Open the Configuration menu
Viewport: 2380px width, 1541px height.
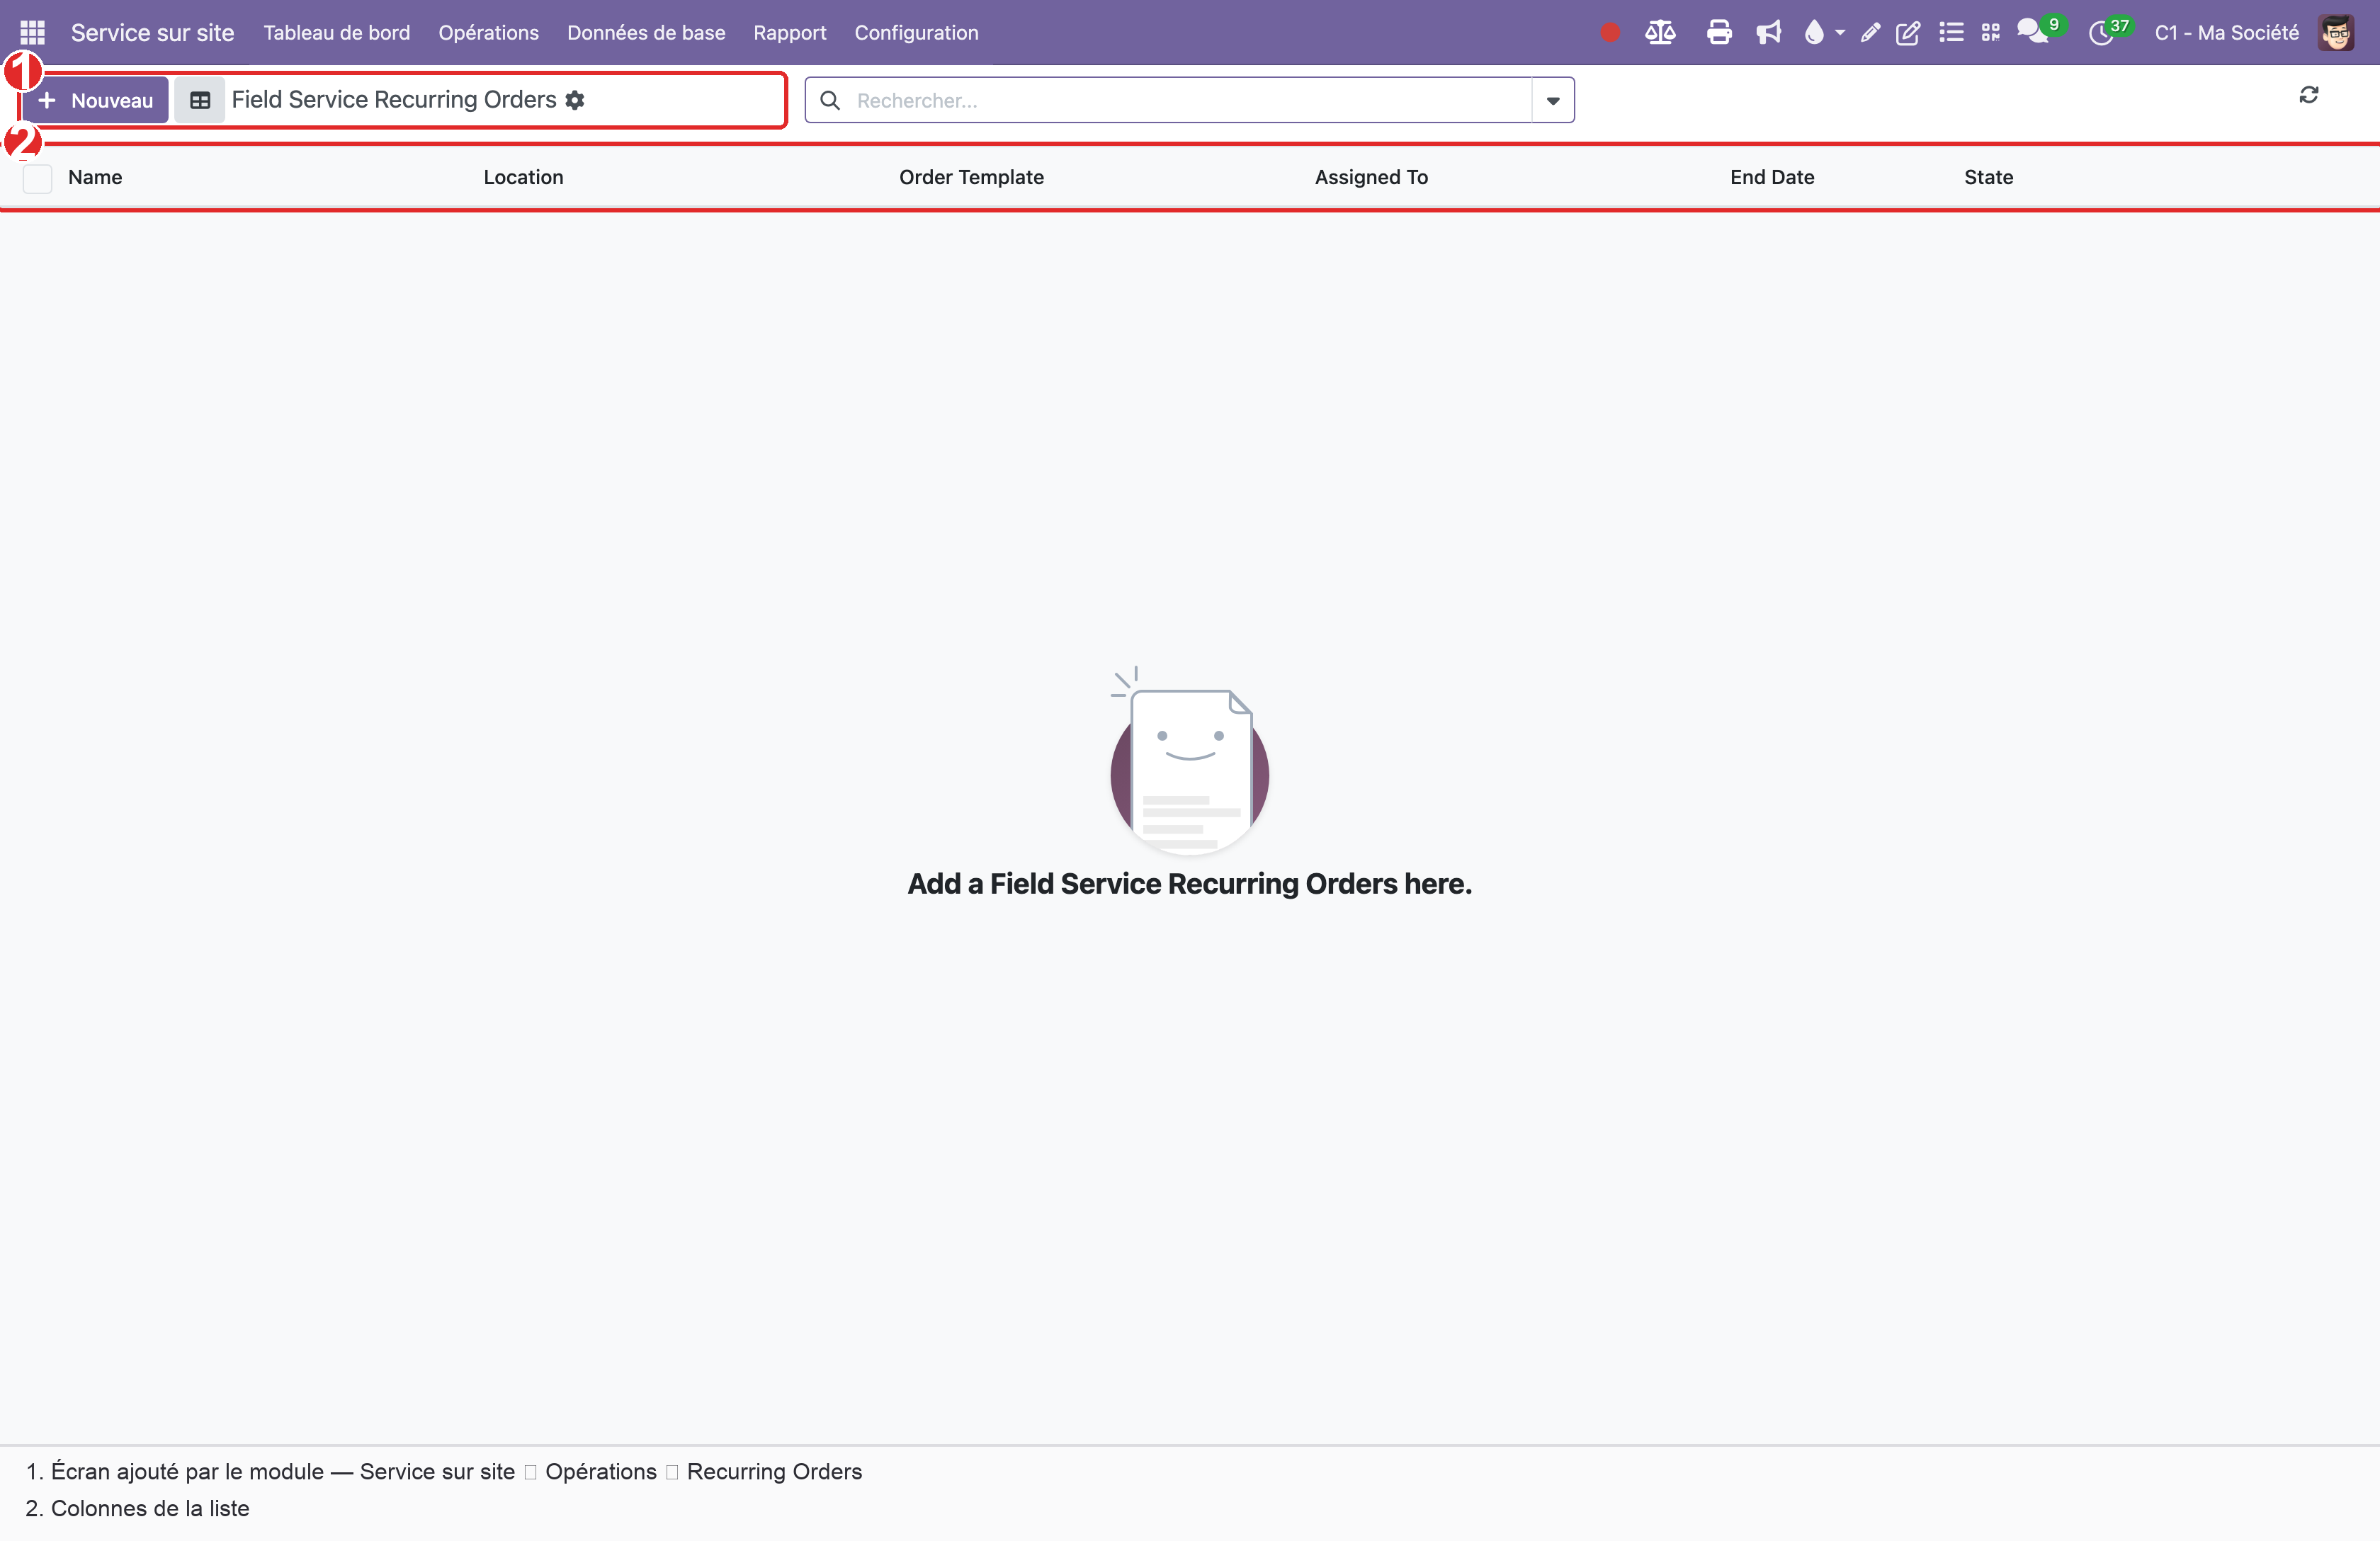pos(916,33)
